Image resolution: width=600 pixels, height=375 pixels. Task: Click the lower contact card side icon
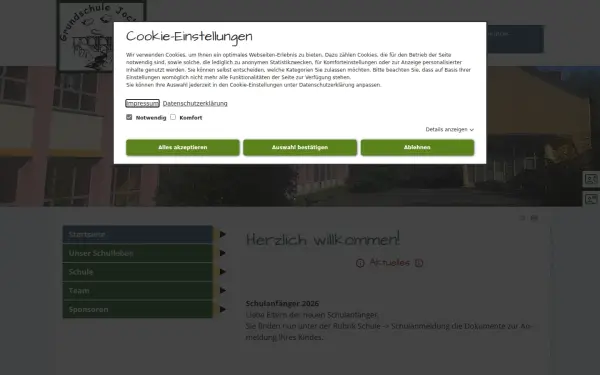(x=591, y=199)
